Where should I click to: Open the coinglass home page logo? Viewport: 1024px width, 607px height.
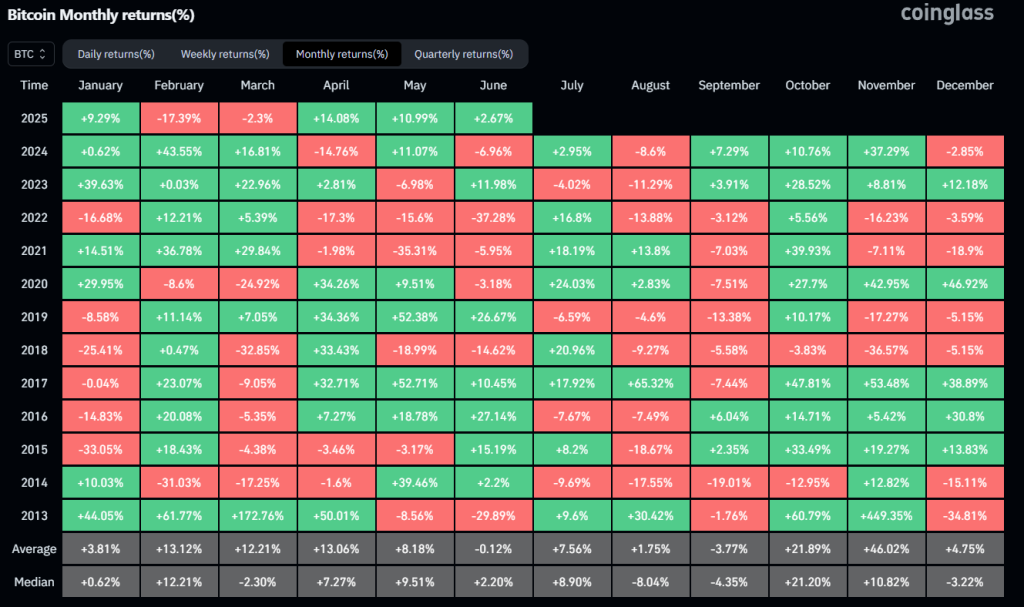[x=946, y=15]
